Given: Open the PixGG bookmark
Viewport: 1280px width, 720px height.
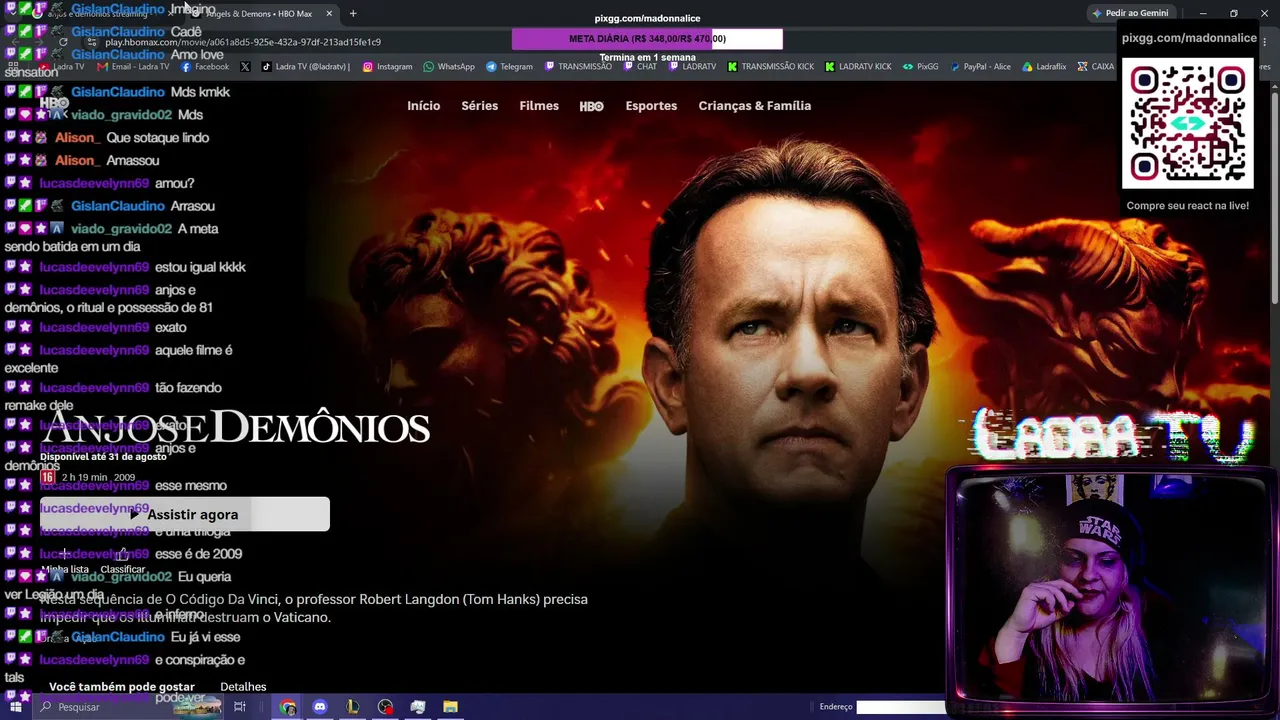Looking at the screenshot, I should (921, 67).
